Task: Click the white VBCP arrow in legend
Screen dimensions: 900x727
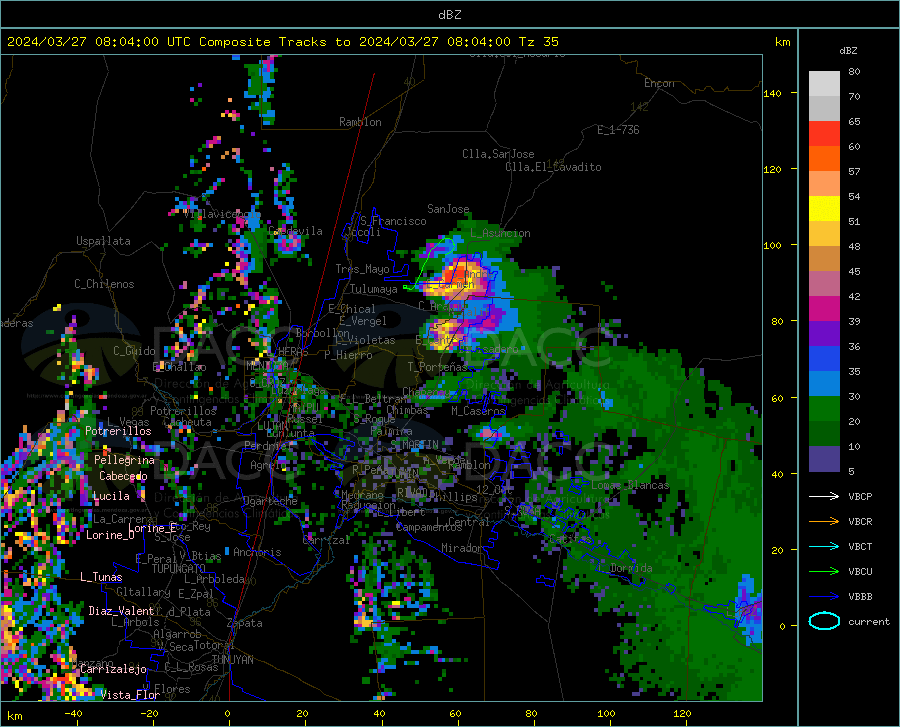Action: click(824, 496)
